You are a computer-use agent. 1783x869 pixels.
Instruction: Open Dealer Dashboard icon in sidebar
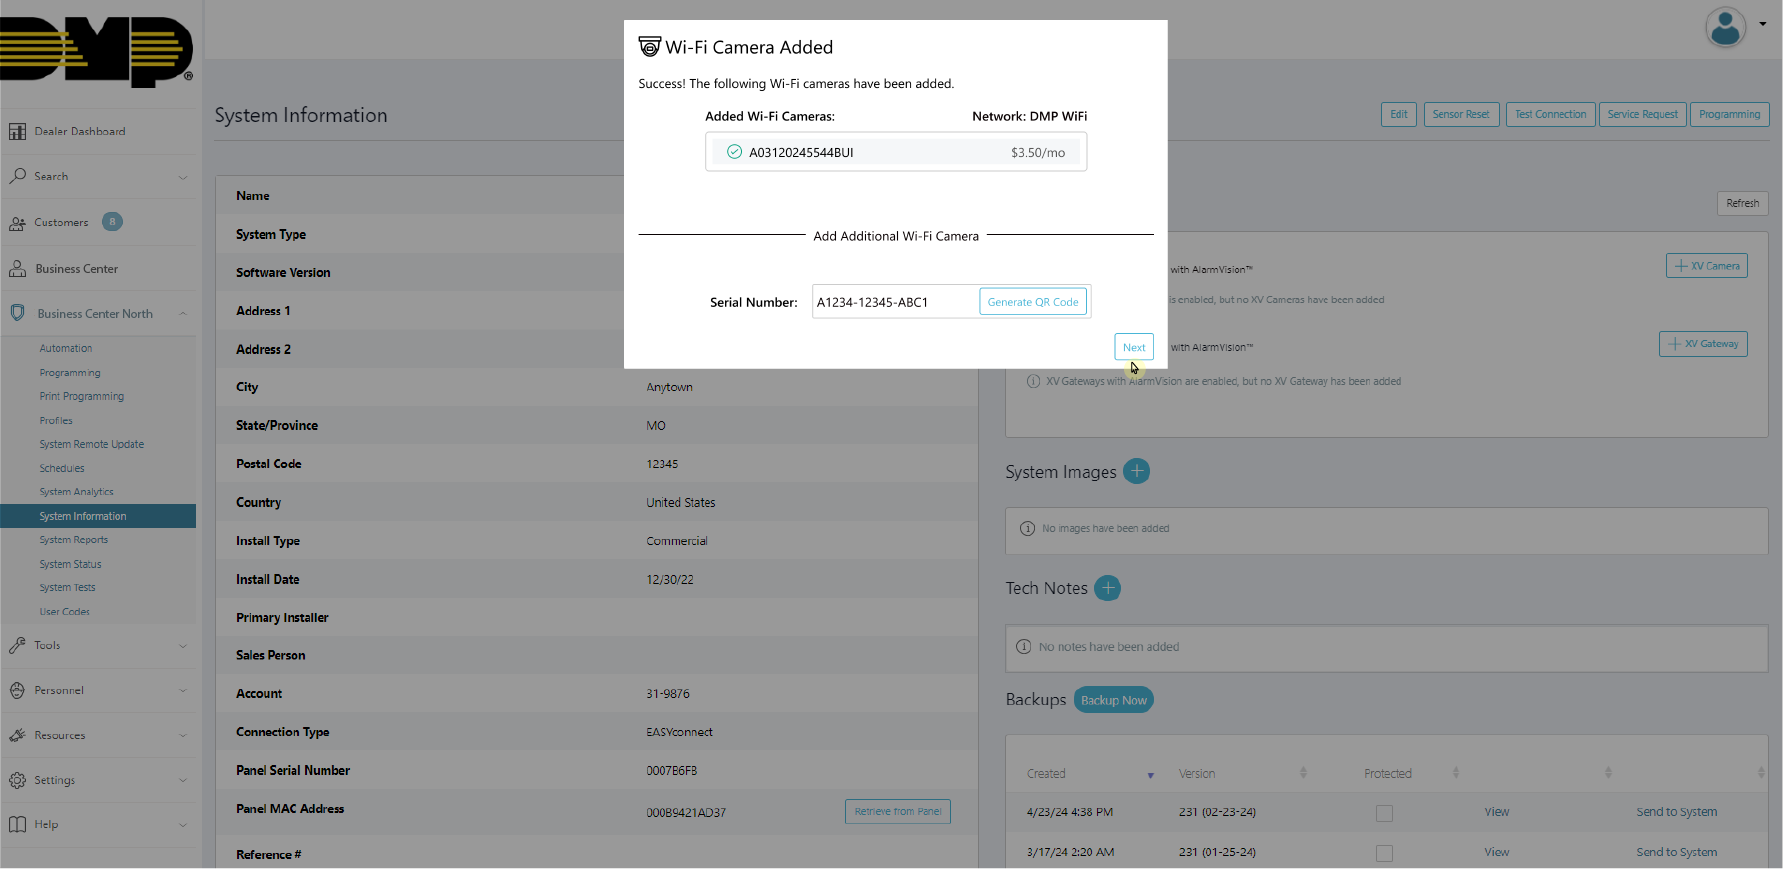click(x=18, y=131)
